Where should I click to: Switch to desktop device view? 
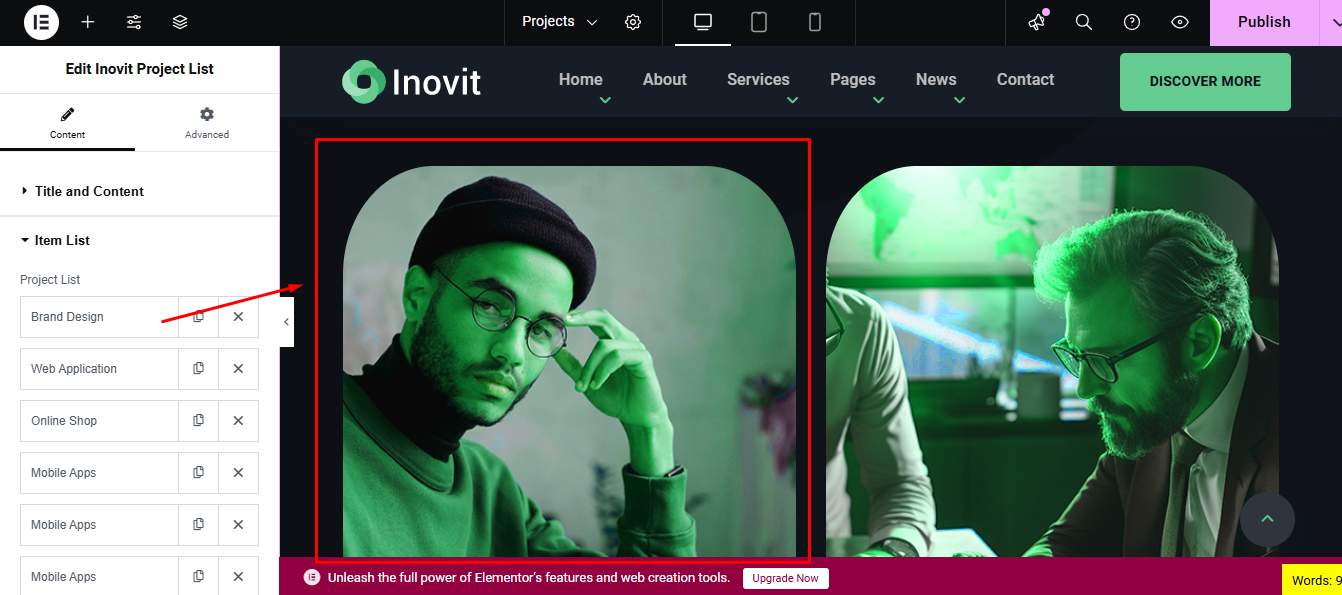(x=703, y=22)
